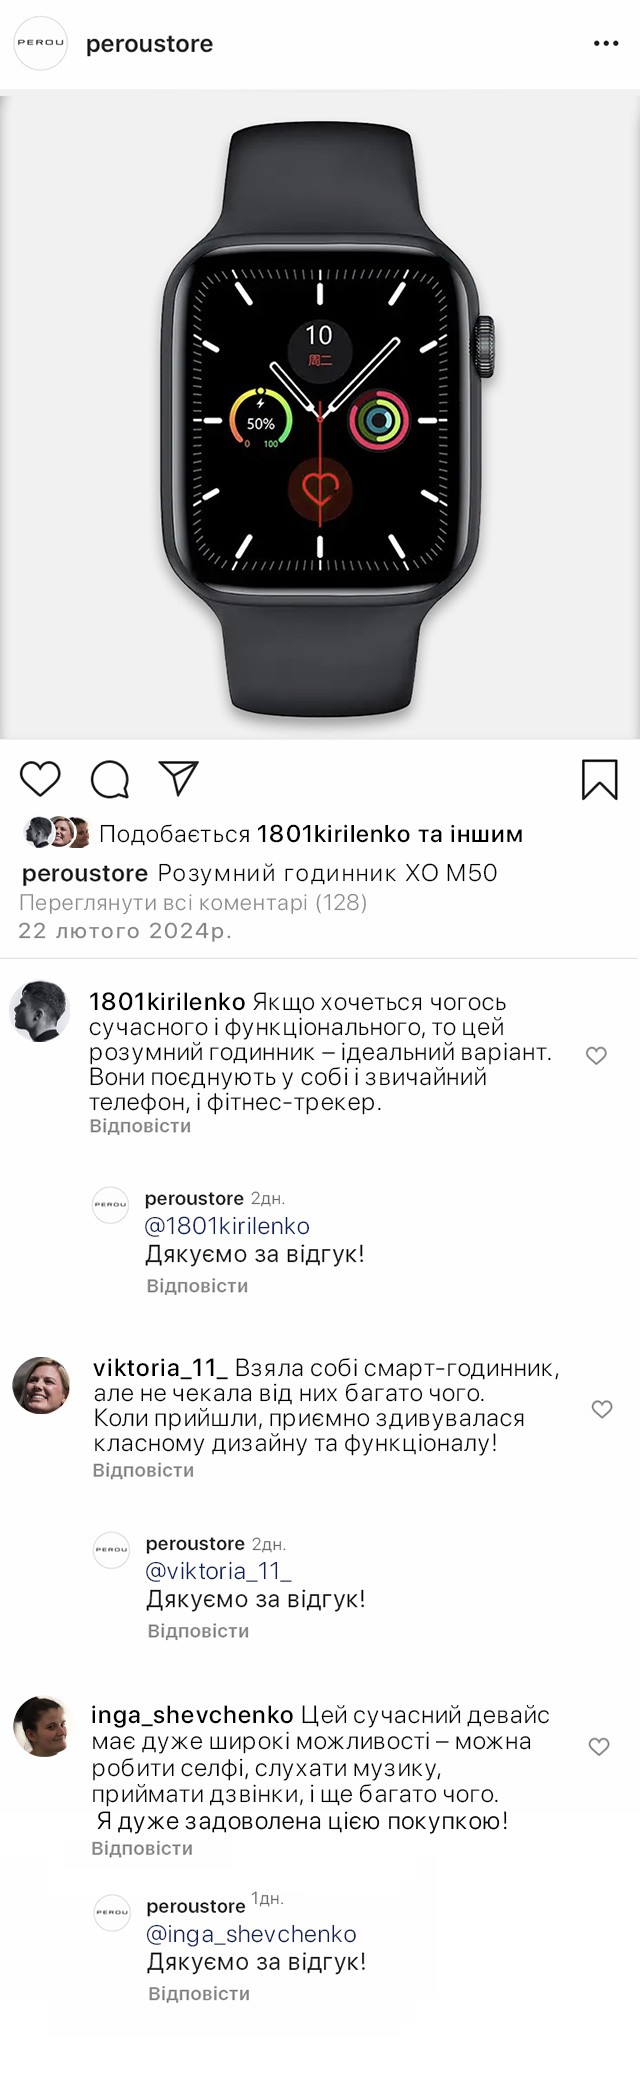Open @viktoria_11_ mention link
This screenshot has height=2076, width=640.
[x=218, y=1571]
